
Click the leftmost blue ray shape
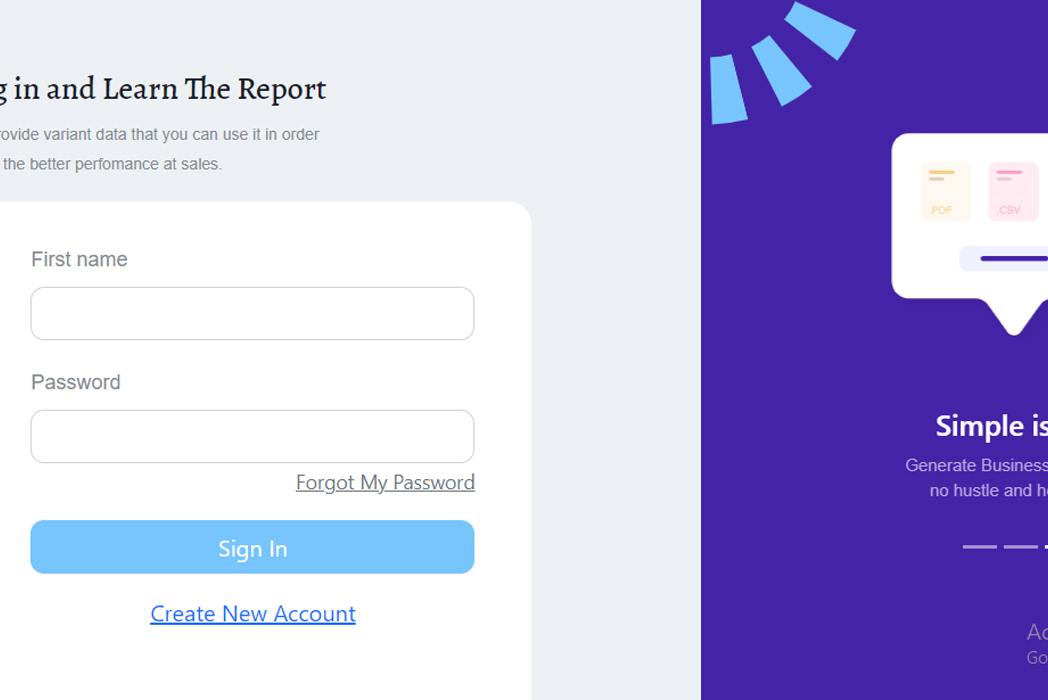728,90
